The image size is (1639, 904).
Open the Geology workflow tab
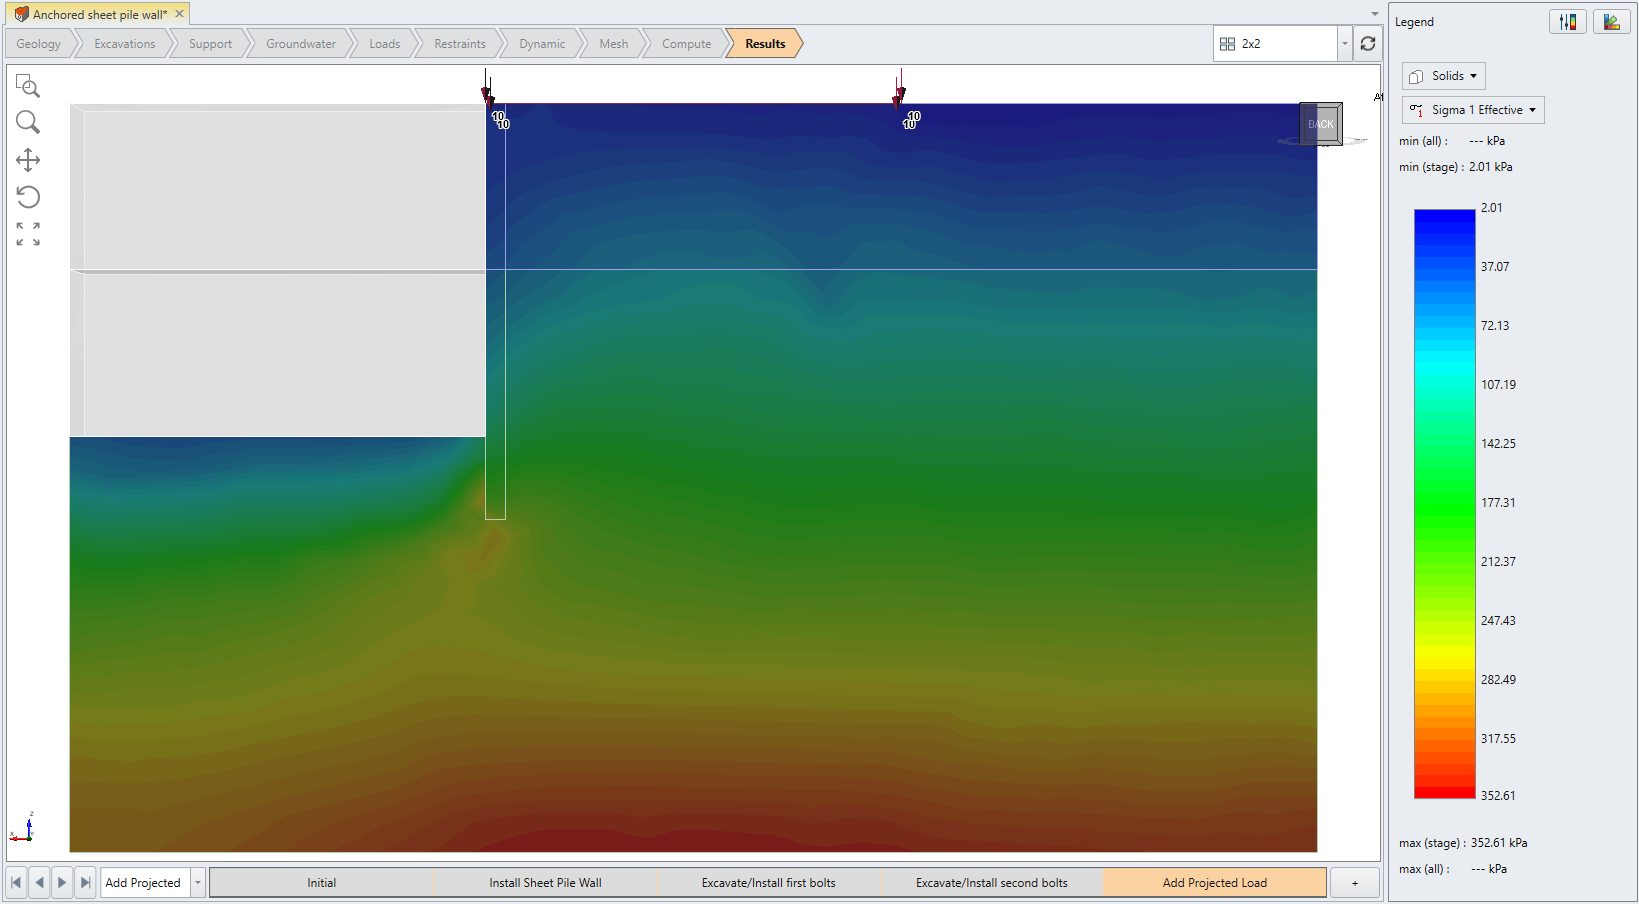(39, 44)
